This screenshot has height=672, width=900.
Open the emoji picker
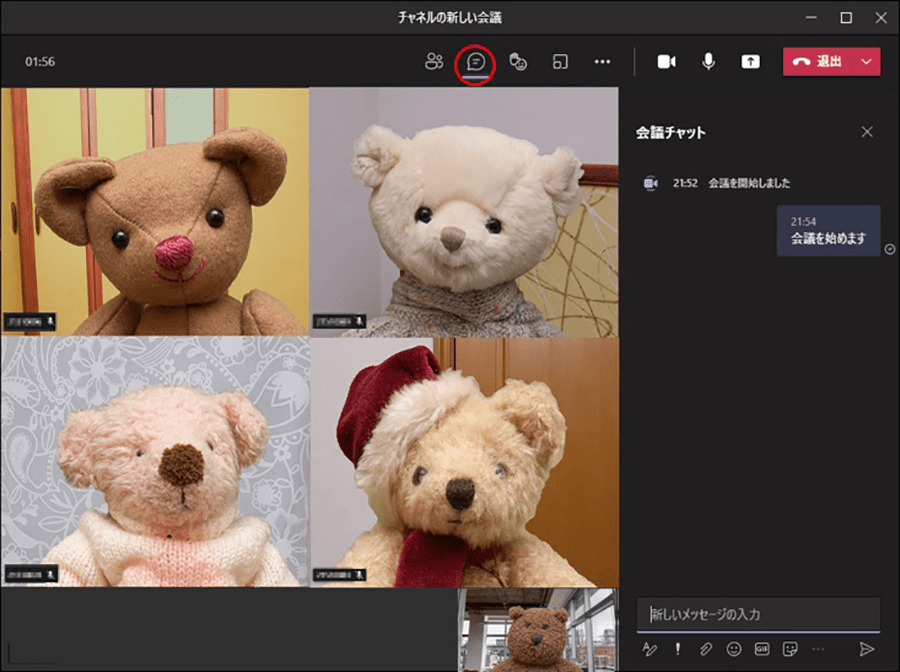point(734,649)
